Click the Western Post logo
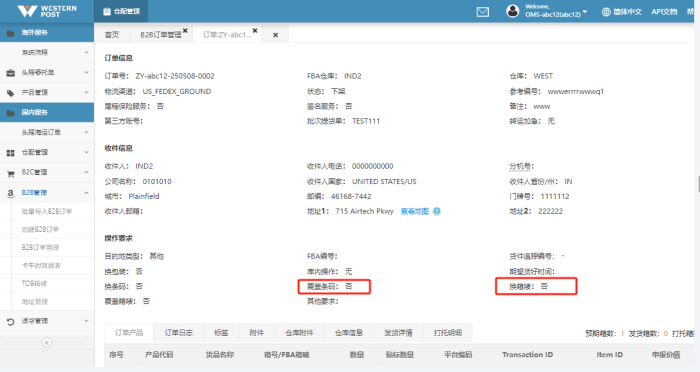Image resolution: width=700 pixels, height=372 pixels. (47, 11)
